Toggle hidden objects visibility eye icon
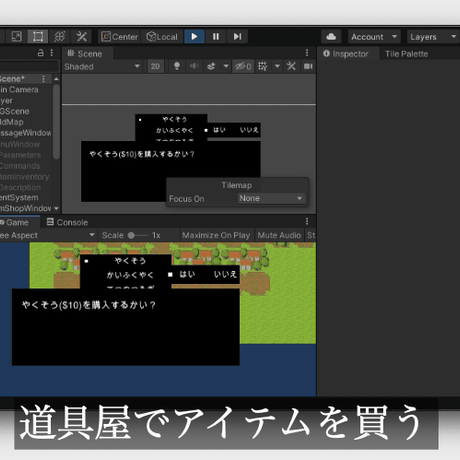 pos(243,66)
